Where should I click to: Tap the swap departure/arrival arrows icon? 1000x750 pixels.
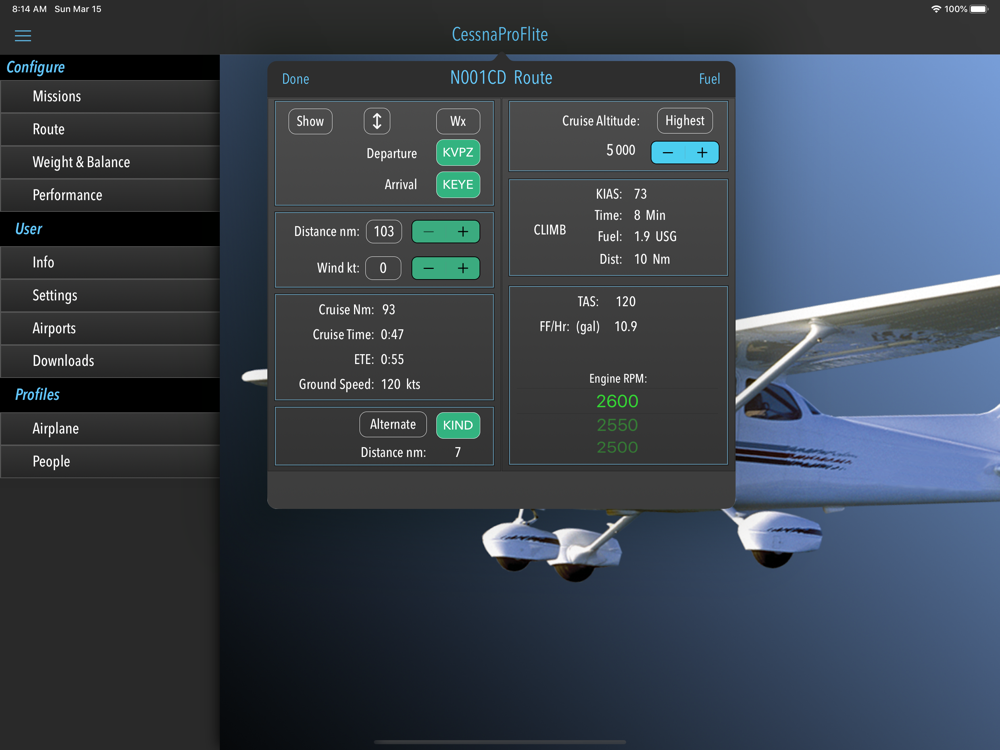click(x=377, y=121)
